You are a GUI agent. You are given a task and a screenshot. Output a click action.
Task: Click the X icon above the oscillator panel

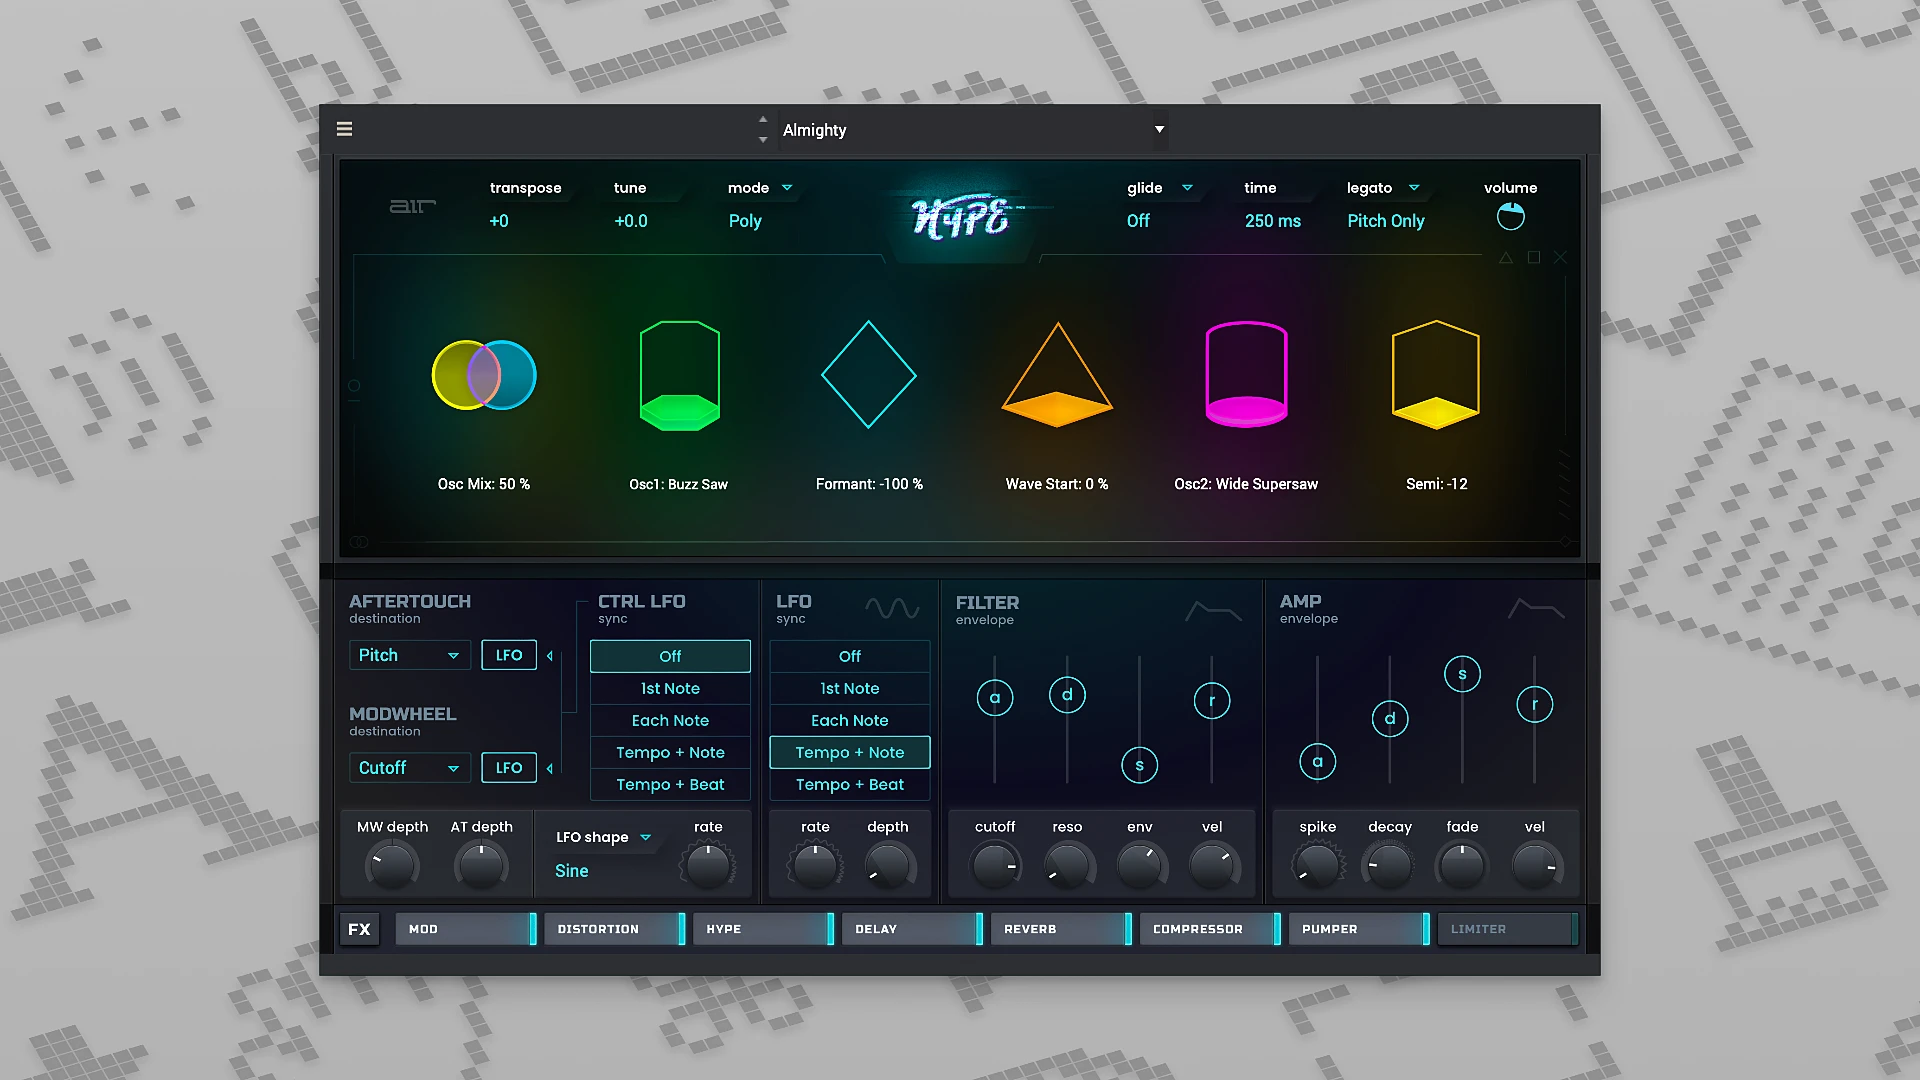(x=1560, y=257)
